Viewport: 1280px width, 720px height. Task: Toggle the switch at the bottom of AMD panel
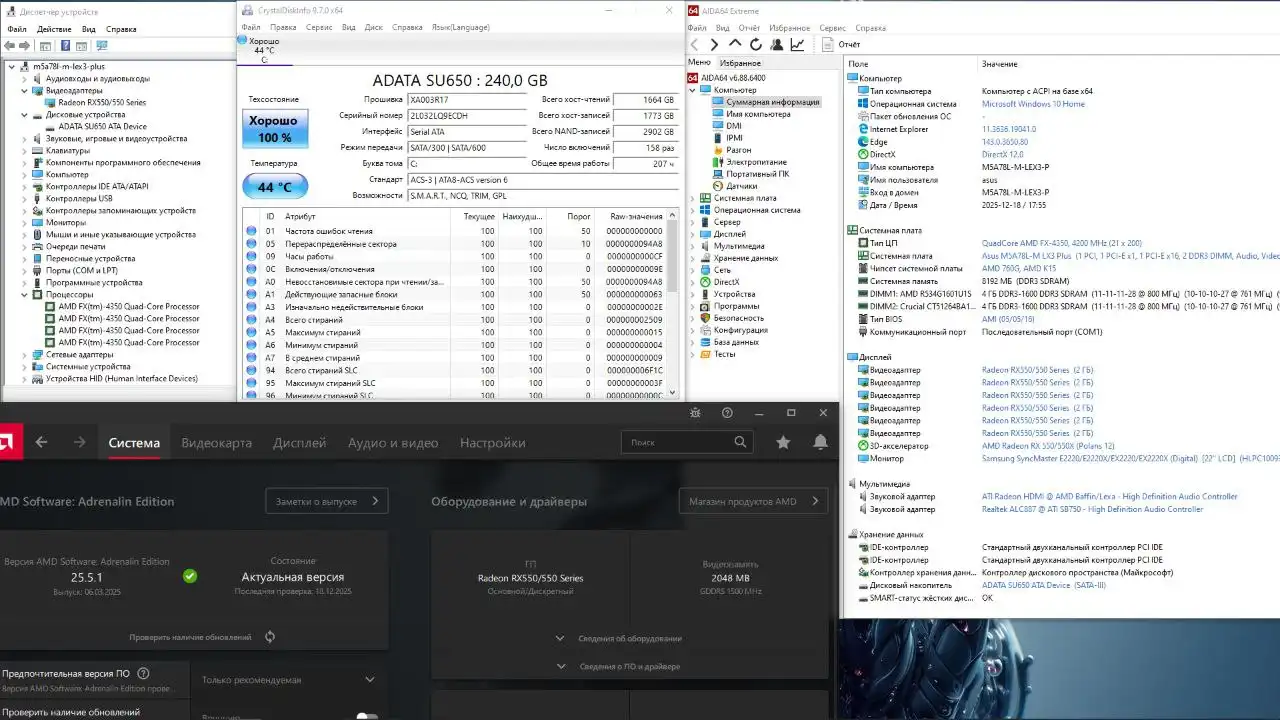coord(367,715)
